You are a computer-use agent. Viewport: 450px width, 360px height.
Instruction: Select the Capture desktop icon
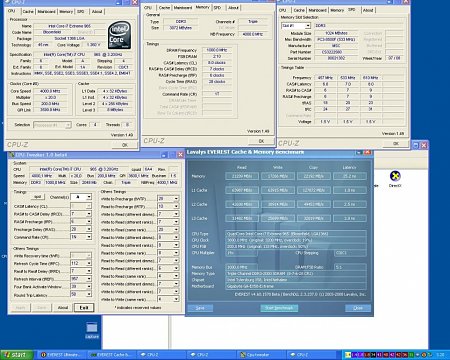point(92,330)
